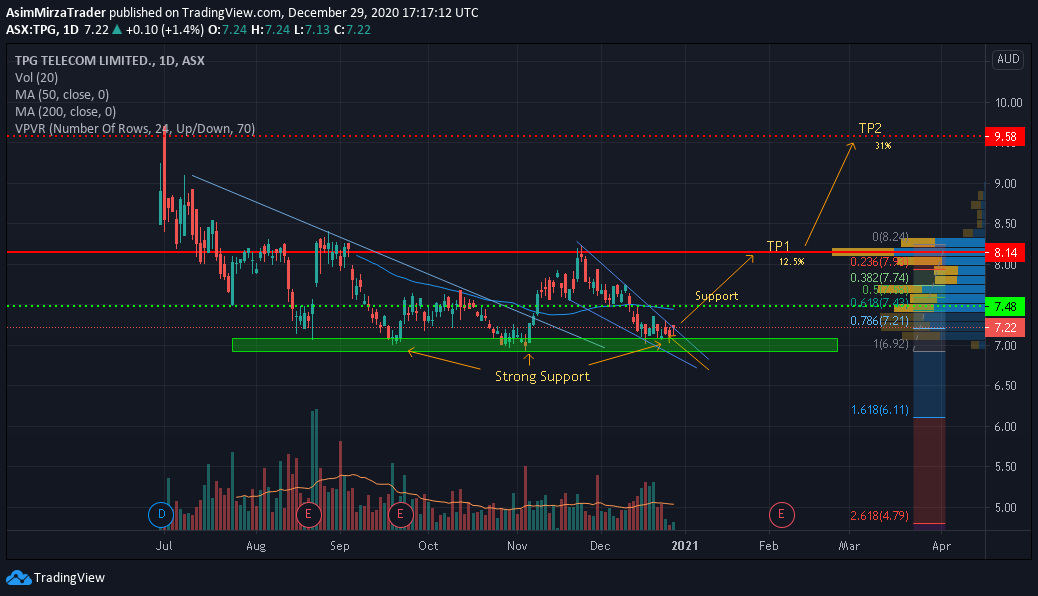Image resolution: width=1038 pixels, height=596 pixels.
Task: Click the 5.00 price axis label
Action: pos(1006,508)
